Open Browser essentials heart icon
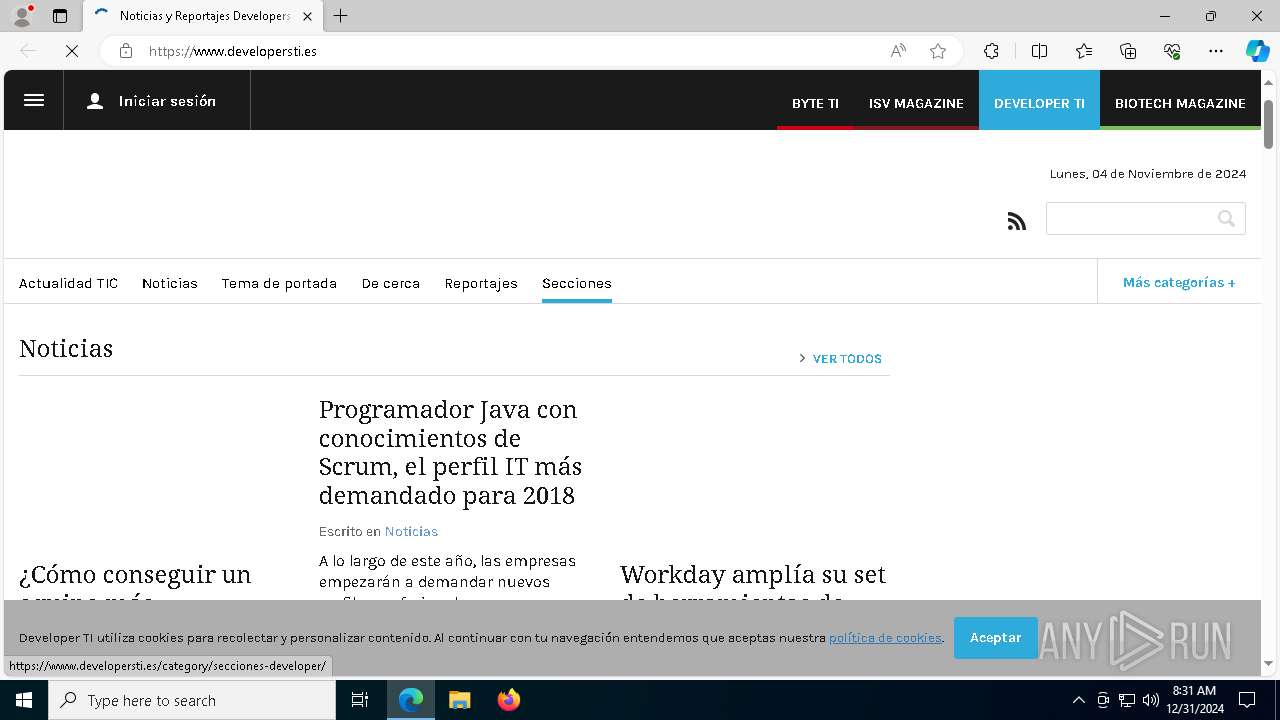This screenshot has height=720, width=1280. pos(1172,51)
